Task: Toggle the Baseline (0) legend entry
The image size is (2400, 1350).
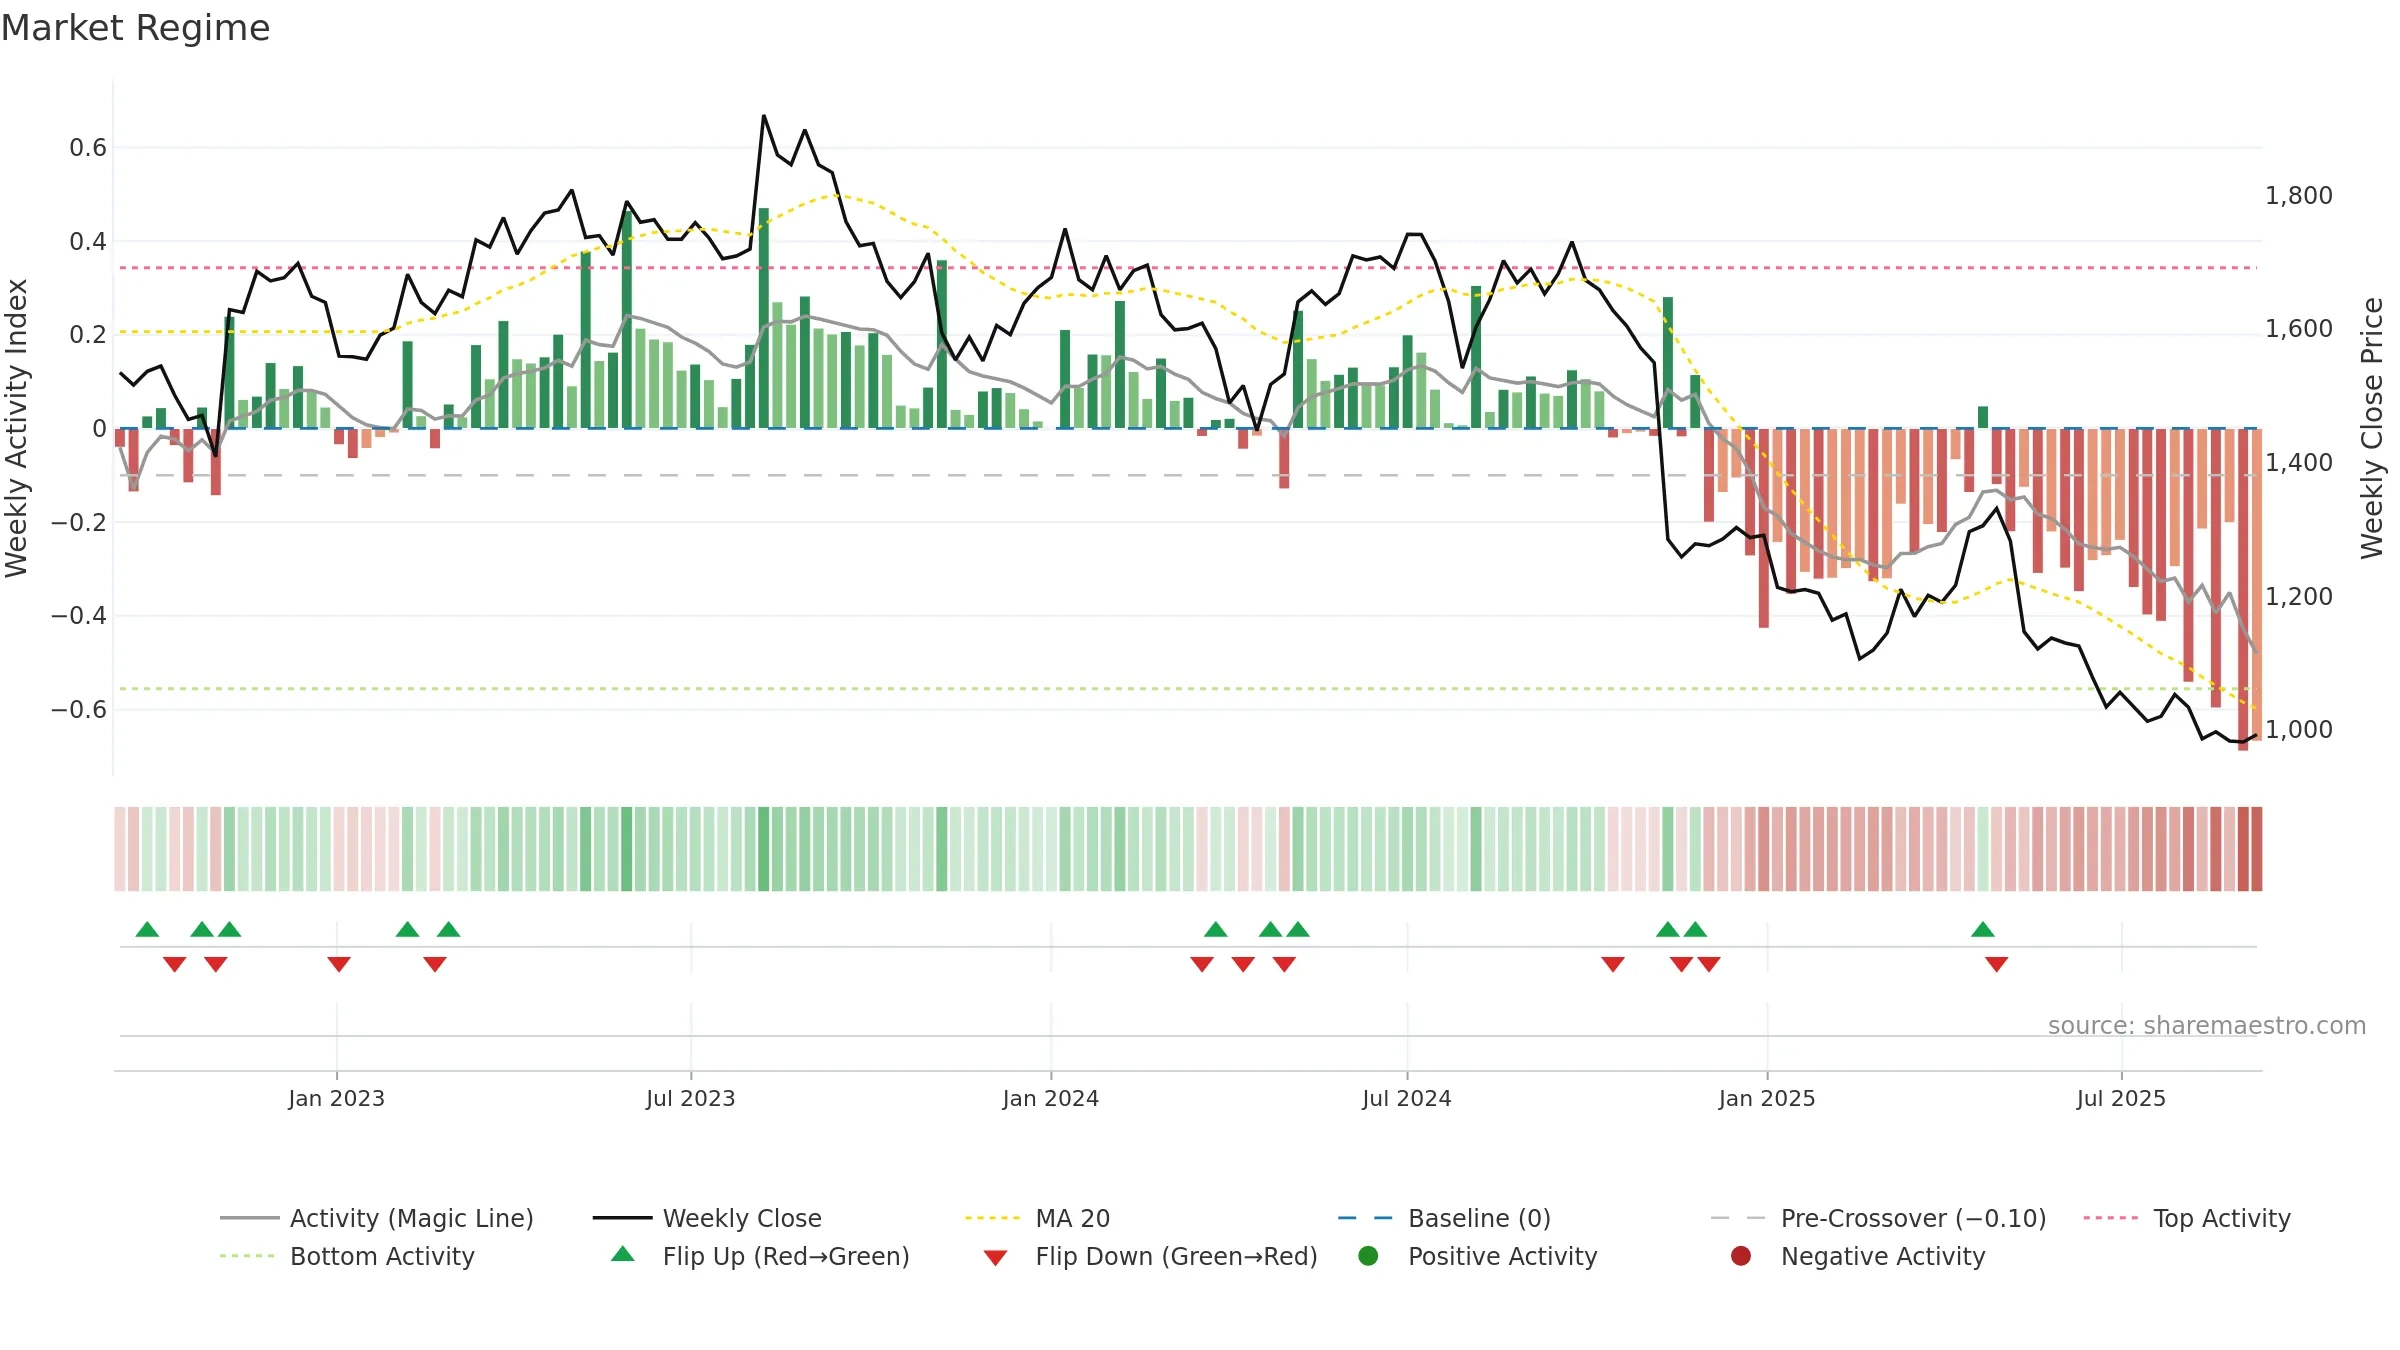Action: pyautogui.click(x=1444, y=1218)
